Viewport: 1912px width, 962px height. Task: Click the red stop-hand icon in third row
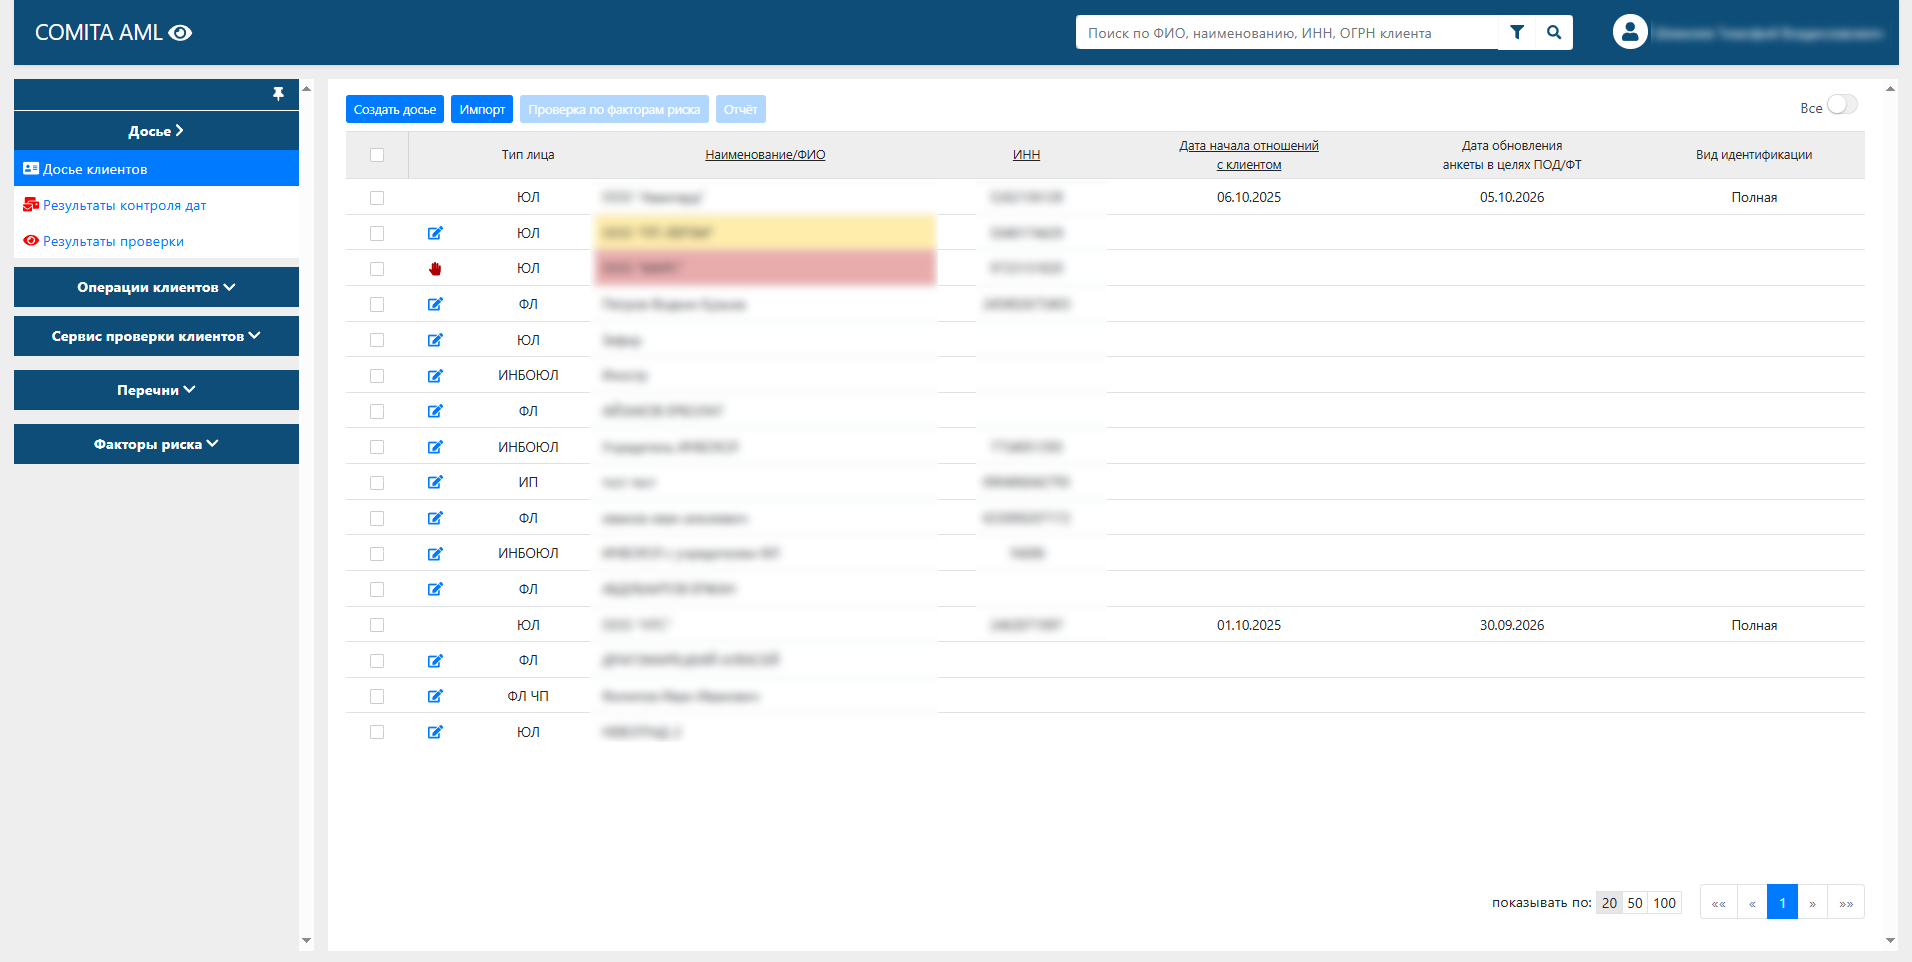coord(435,269)
